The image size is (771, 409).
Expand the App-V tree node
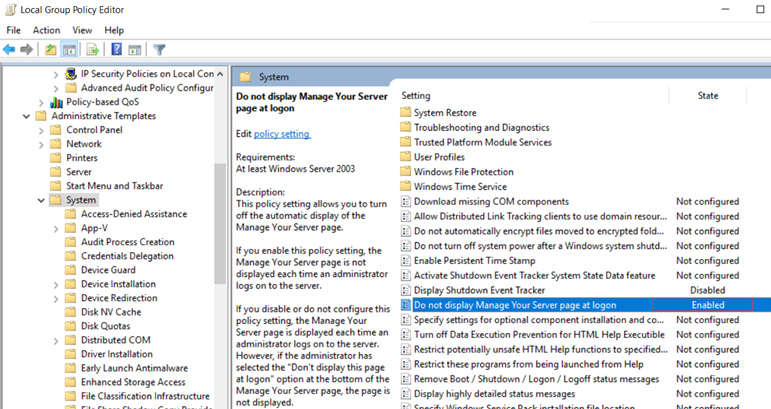[x=56, y=229]
